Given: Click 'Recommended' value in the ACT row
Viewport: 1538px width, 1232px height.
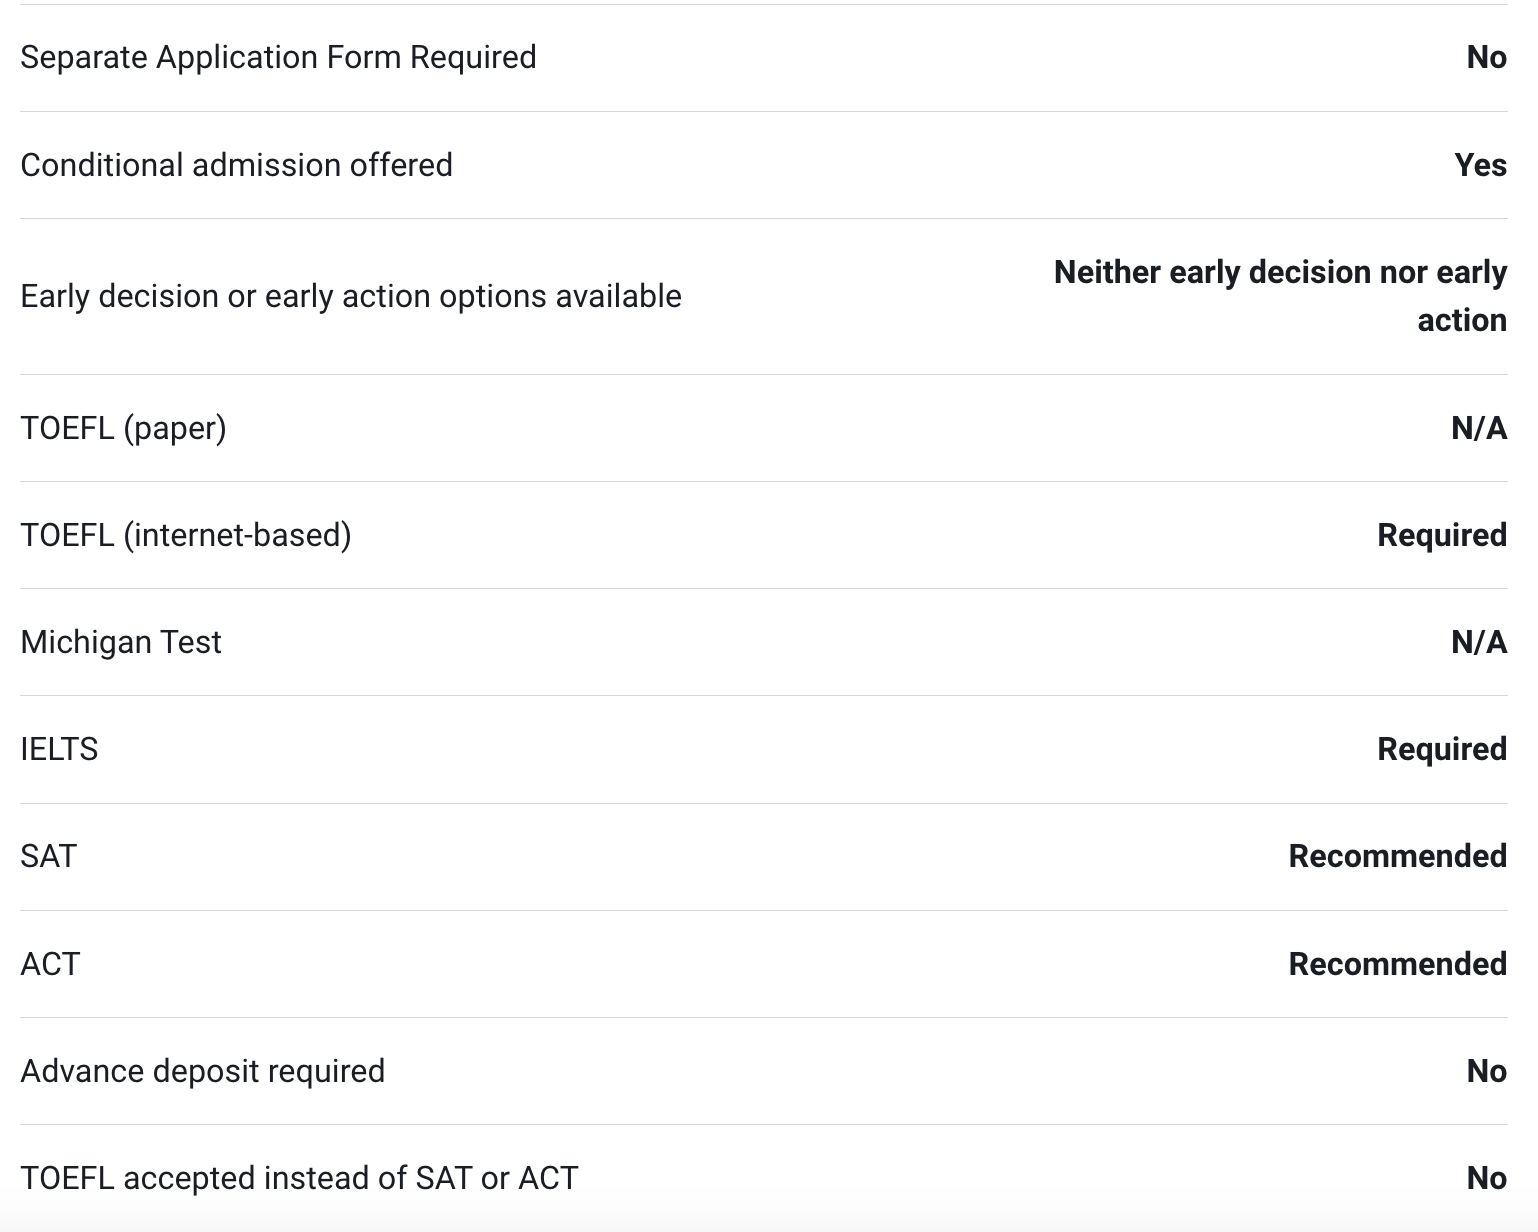Looking at the screenshot, I should point(1397,964).
